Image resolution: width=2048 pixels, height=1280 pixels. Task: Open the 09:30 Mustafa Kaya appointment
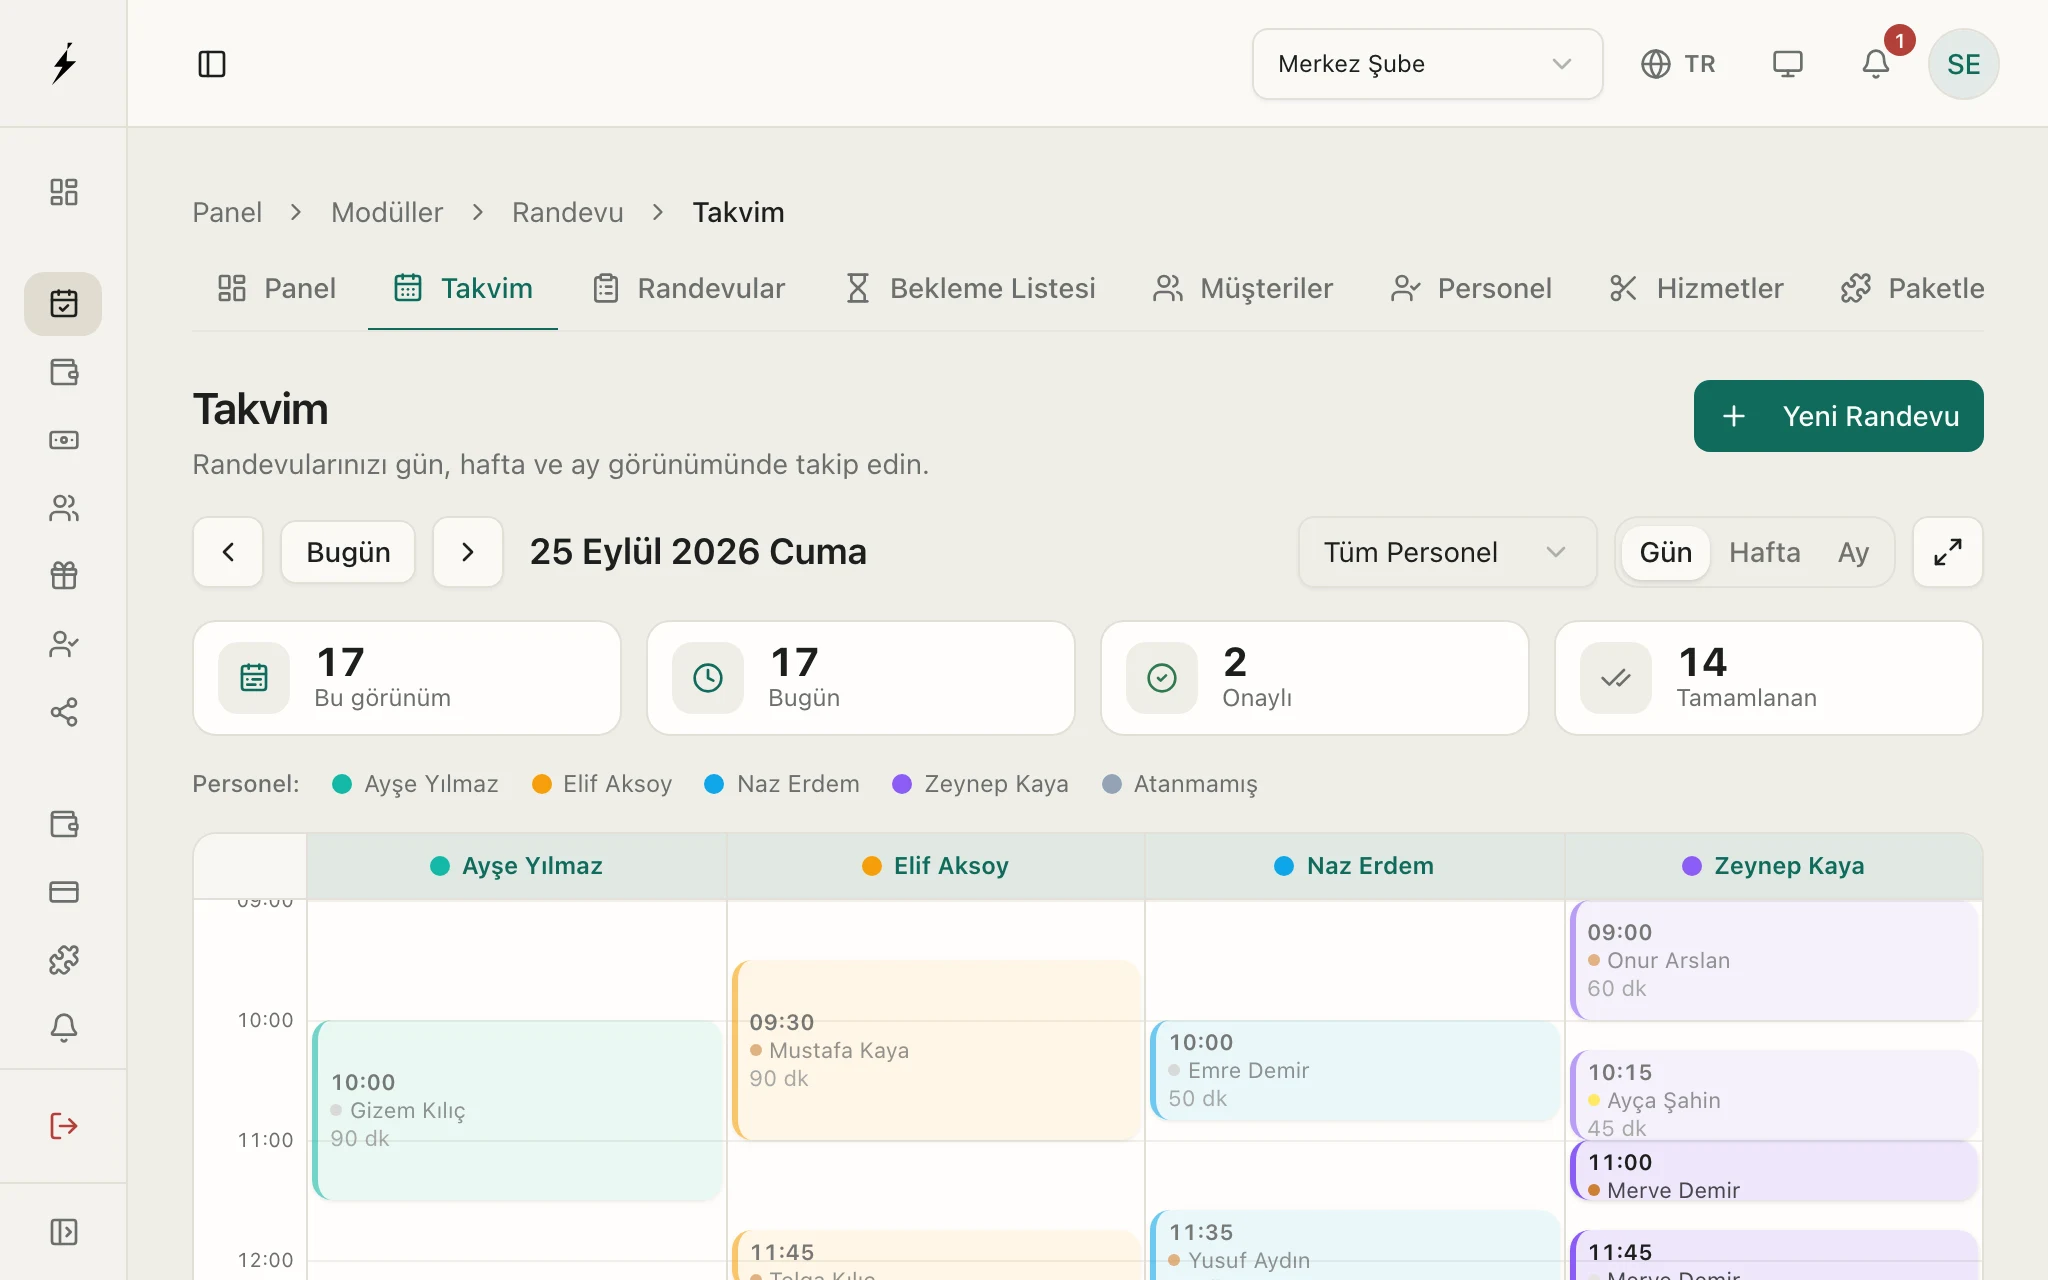[x=936, y=1050]
